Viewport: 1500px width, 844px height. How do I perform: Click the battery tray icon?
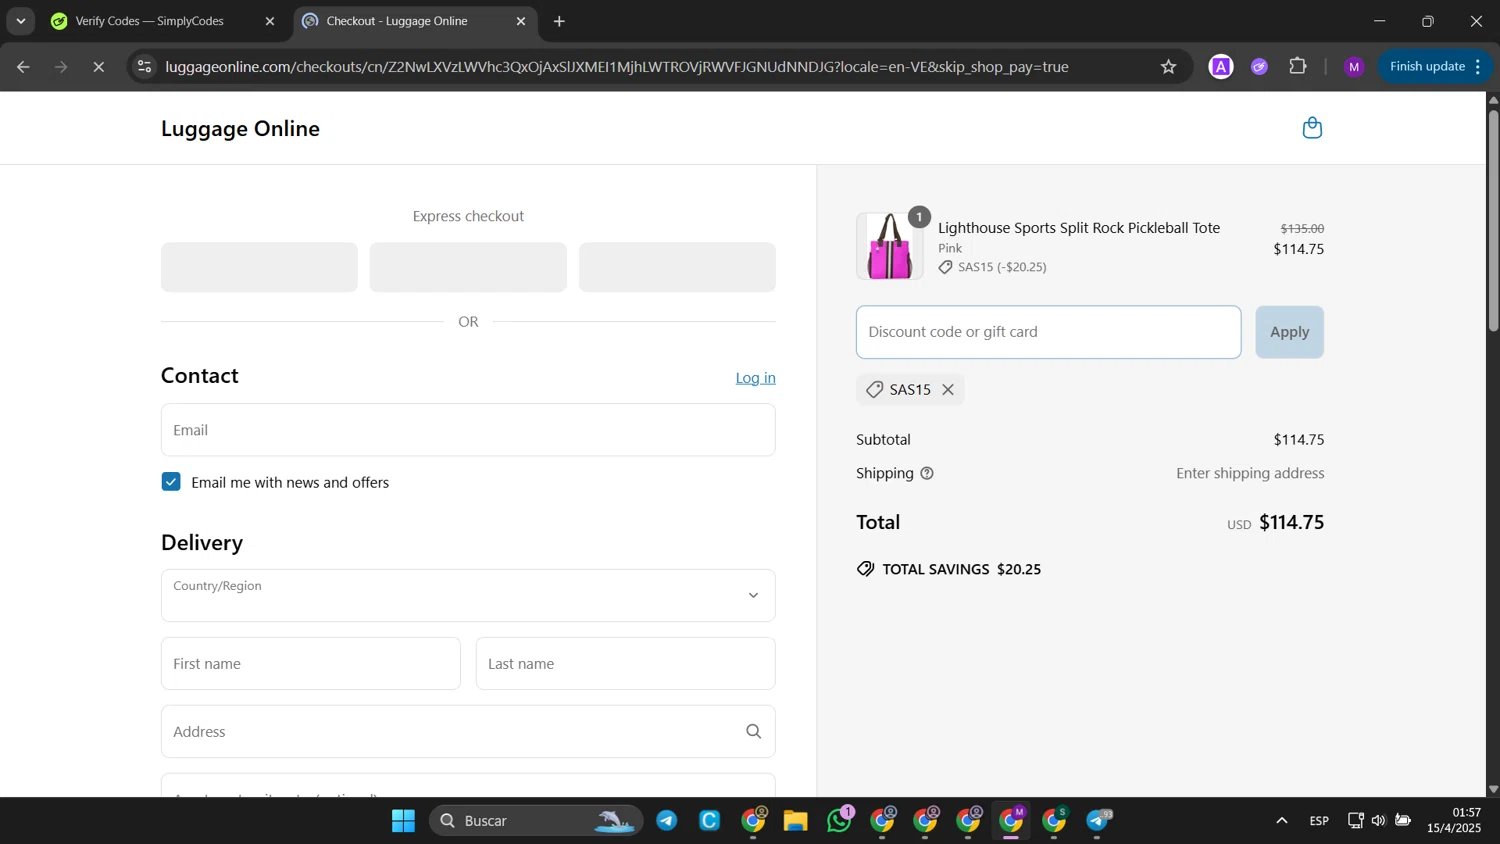(x=1403, y=821)
